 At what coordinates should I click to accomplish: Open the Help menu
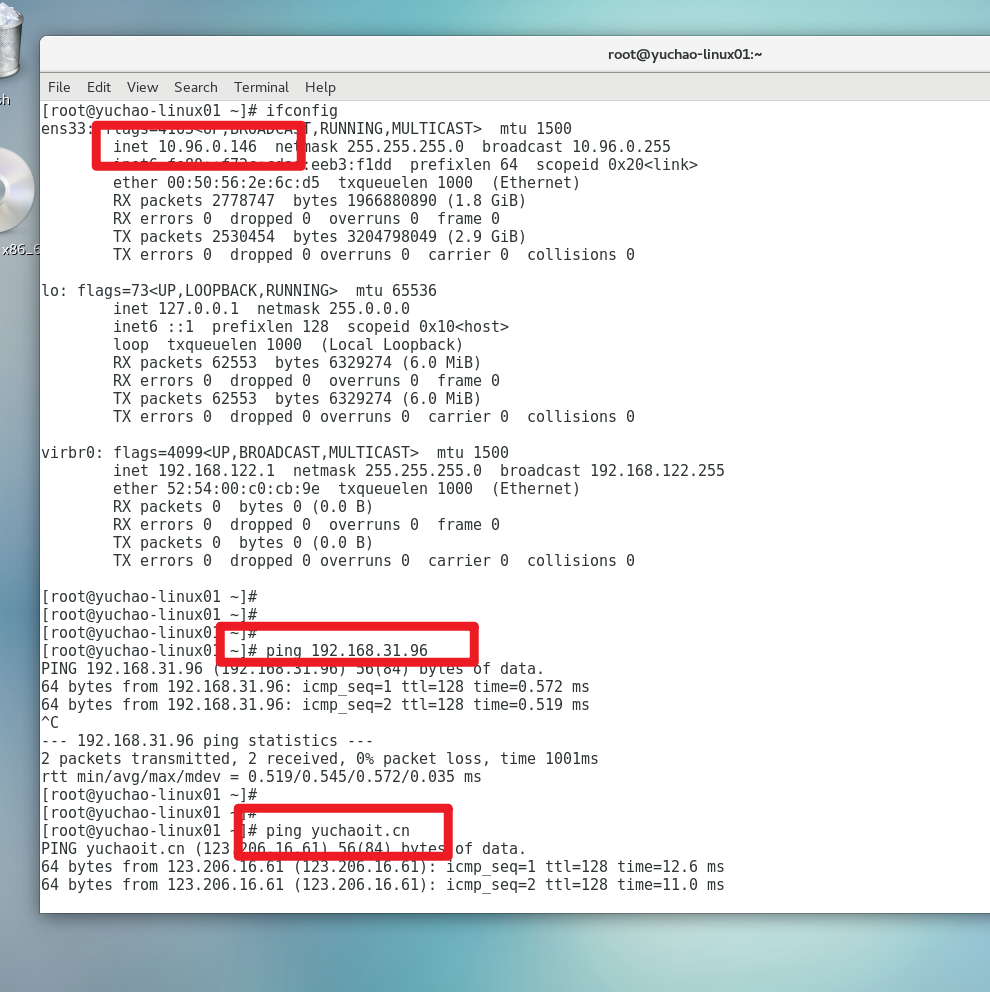(320, 87)
